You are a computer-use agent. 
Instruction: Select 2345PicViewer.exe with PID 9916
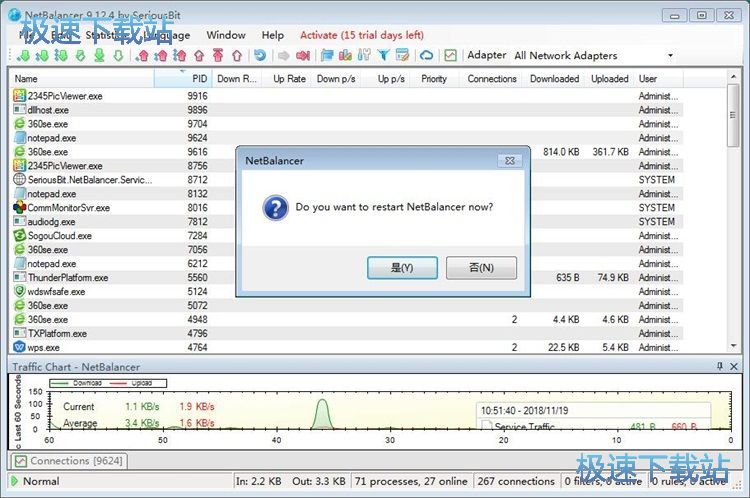346,96
